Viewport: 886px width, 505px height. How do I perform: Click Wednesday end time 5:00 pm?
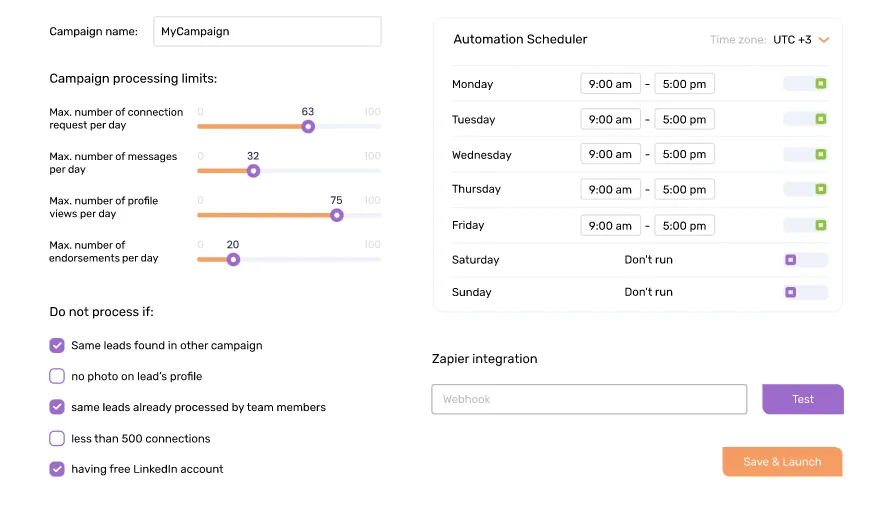coord(684,154)
